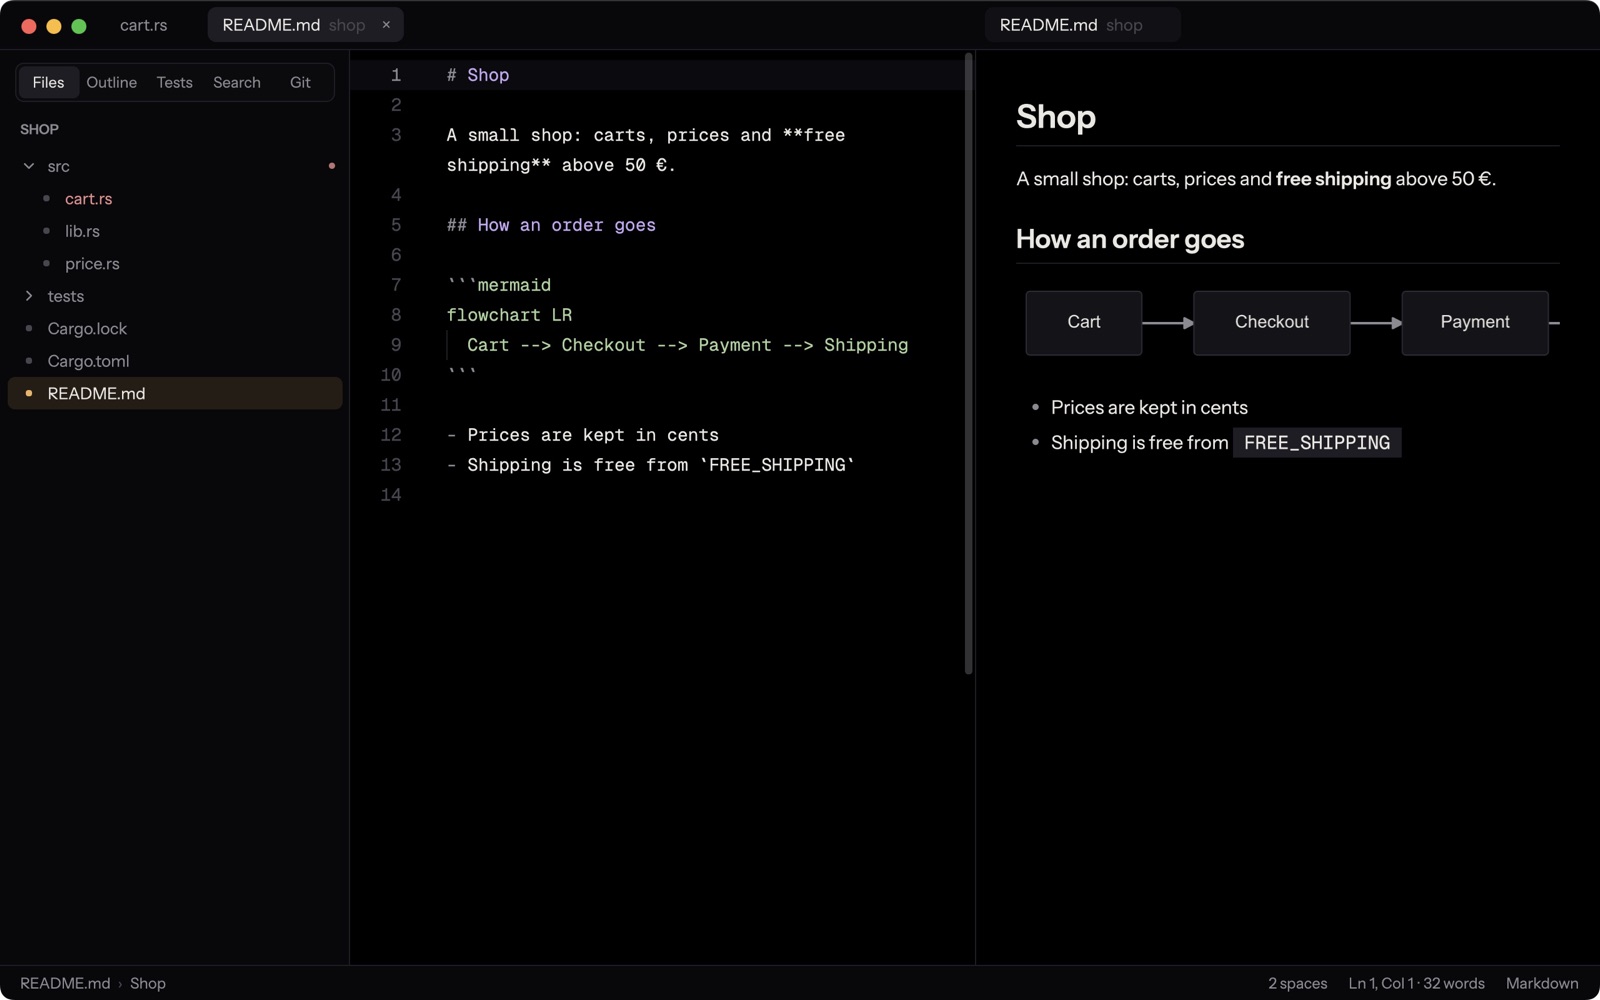Image resolution: width=1600 pixels, height=1000 pixels.
Task: Click the Shop heading in the preview
Action: (1056, 117)
